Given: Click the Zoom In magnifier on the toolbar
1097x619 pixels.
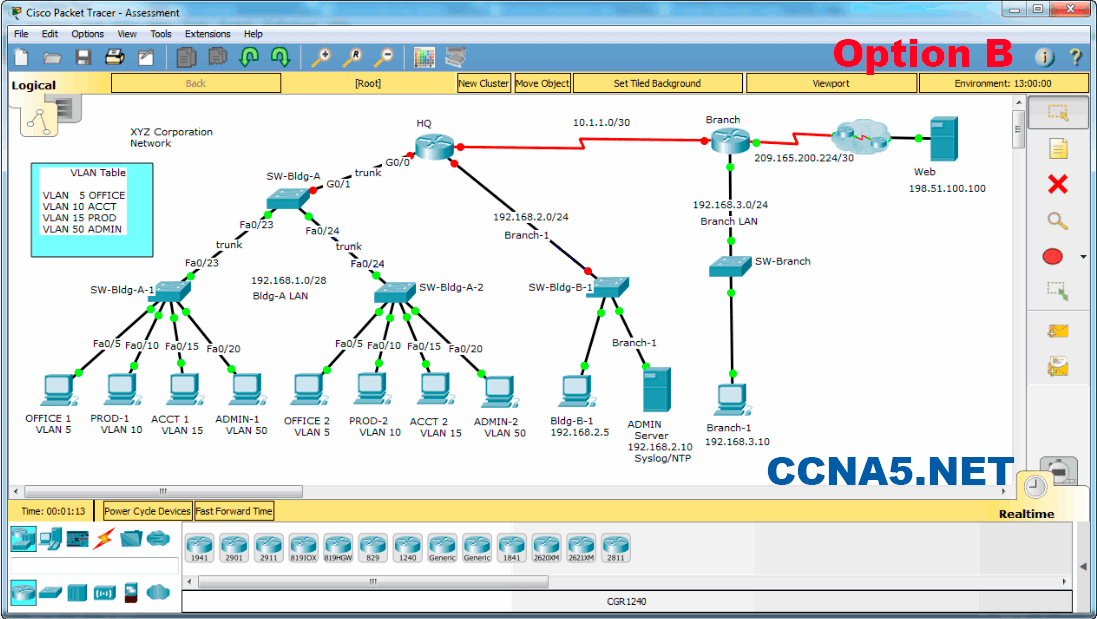Looking at the screenshot, I should (320, 57).
